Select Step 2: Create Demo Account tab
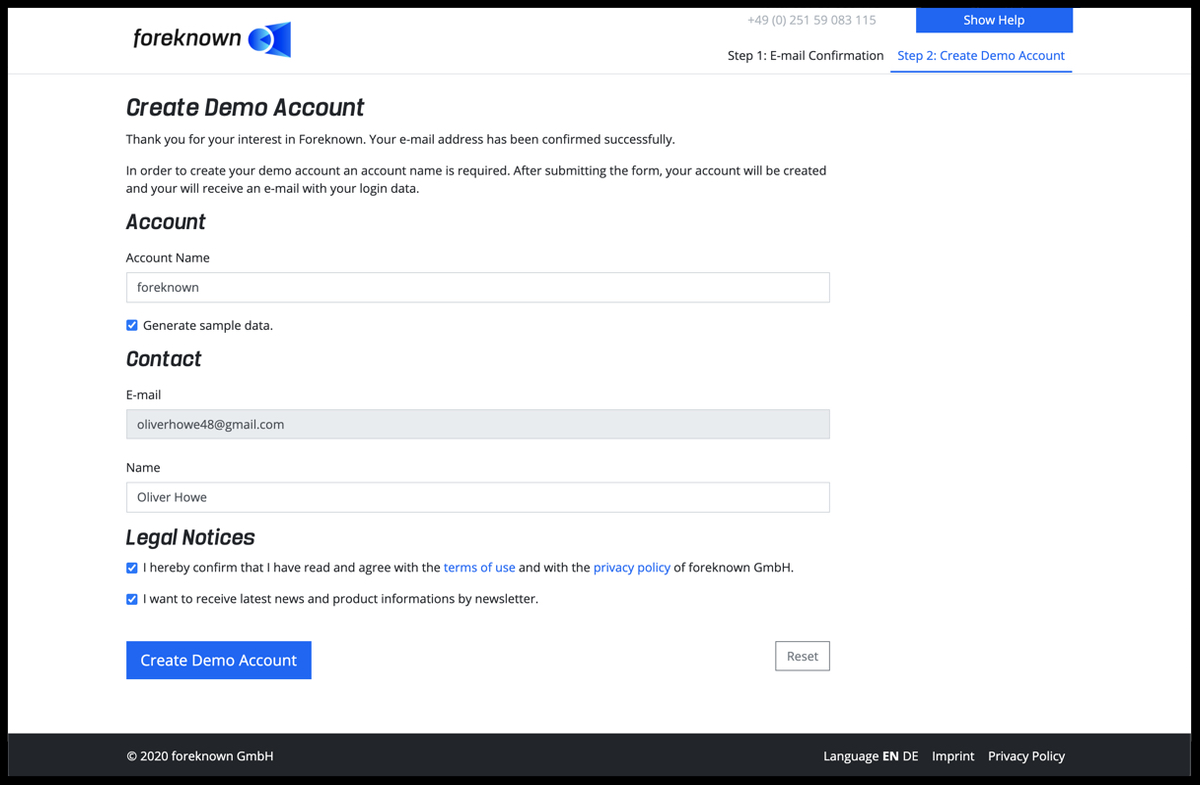Screen dimensions: 1200x785 [981, 56]
